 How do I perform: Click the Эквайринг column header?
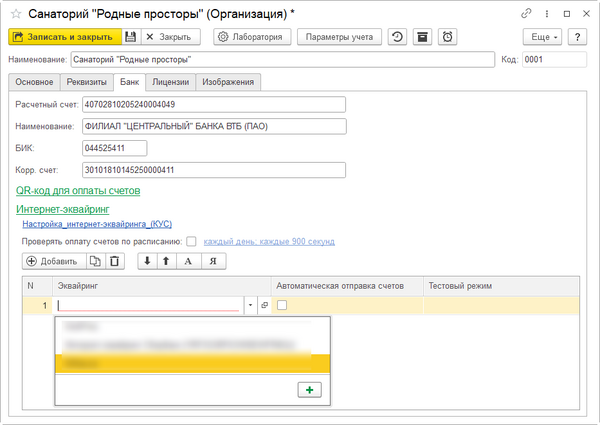(x=162, y=286)
